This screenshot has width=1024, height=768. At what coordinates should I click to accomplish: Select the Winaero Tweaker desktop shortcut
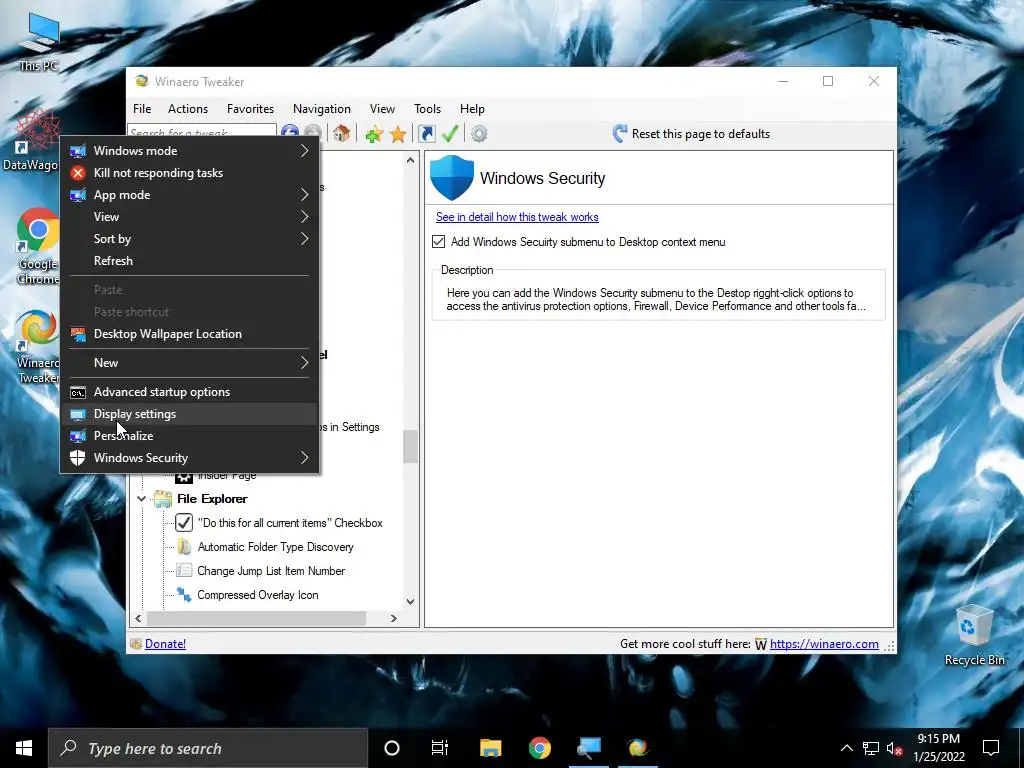(37, 347)
